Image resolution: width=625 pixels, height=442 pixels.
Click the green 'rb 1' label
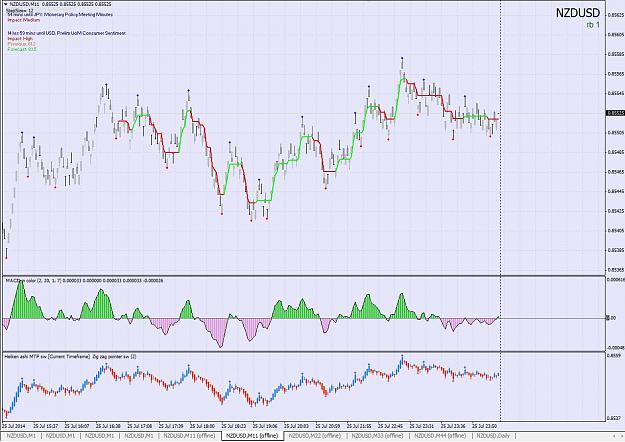coord(593,25)
